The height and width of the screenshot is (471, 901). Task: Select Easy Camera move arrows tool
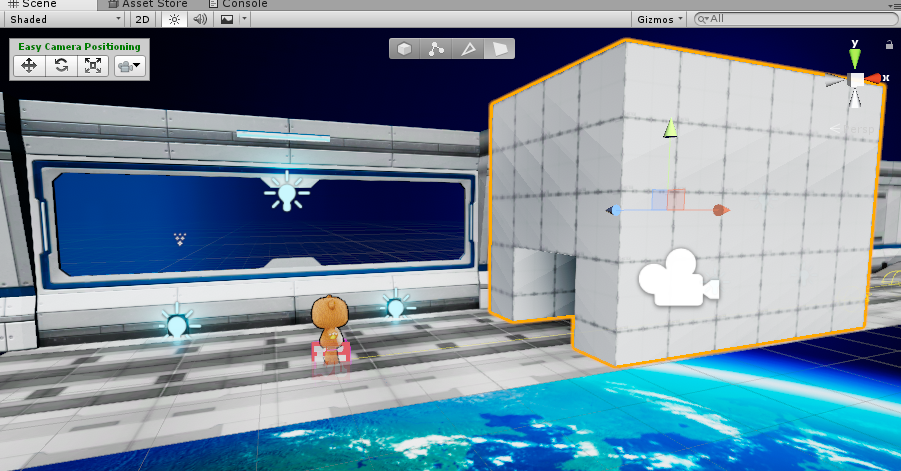29,65
